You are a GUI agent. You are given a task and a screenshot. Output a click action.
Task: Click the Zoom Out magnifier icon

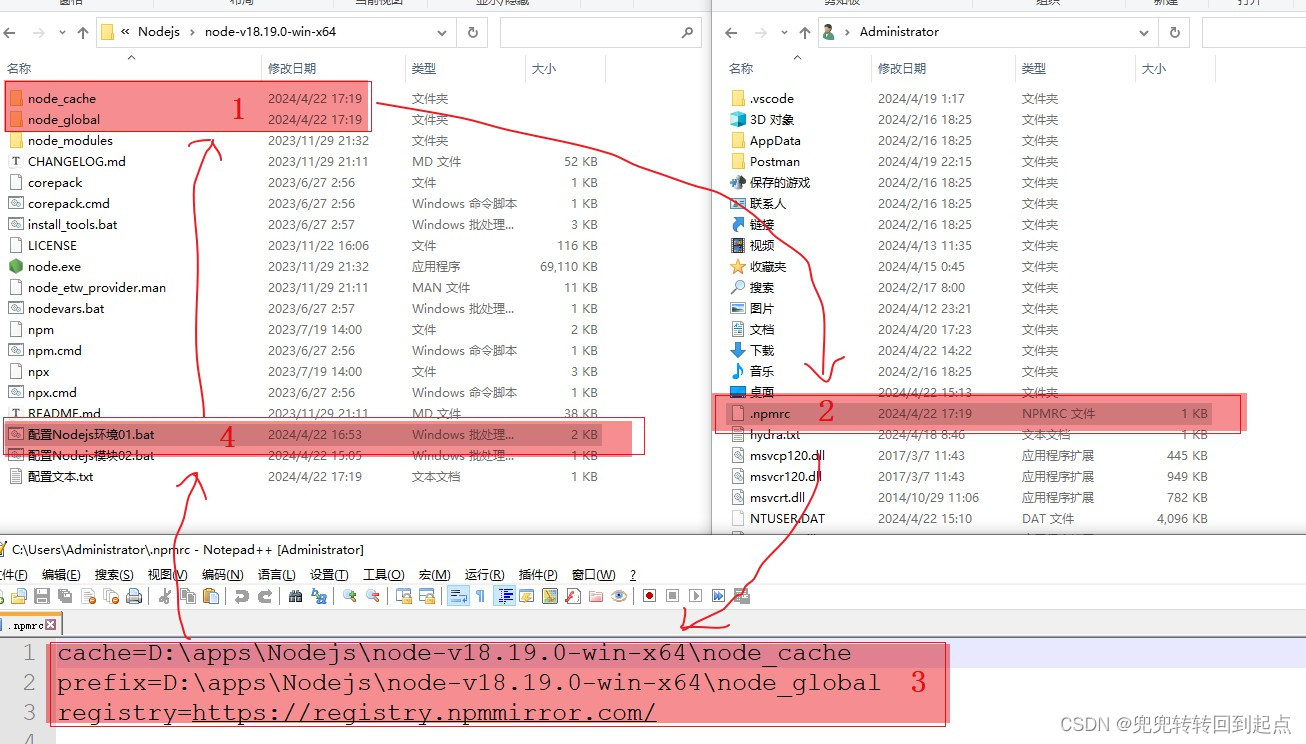[x=372, y=596]
